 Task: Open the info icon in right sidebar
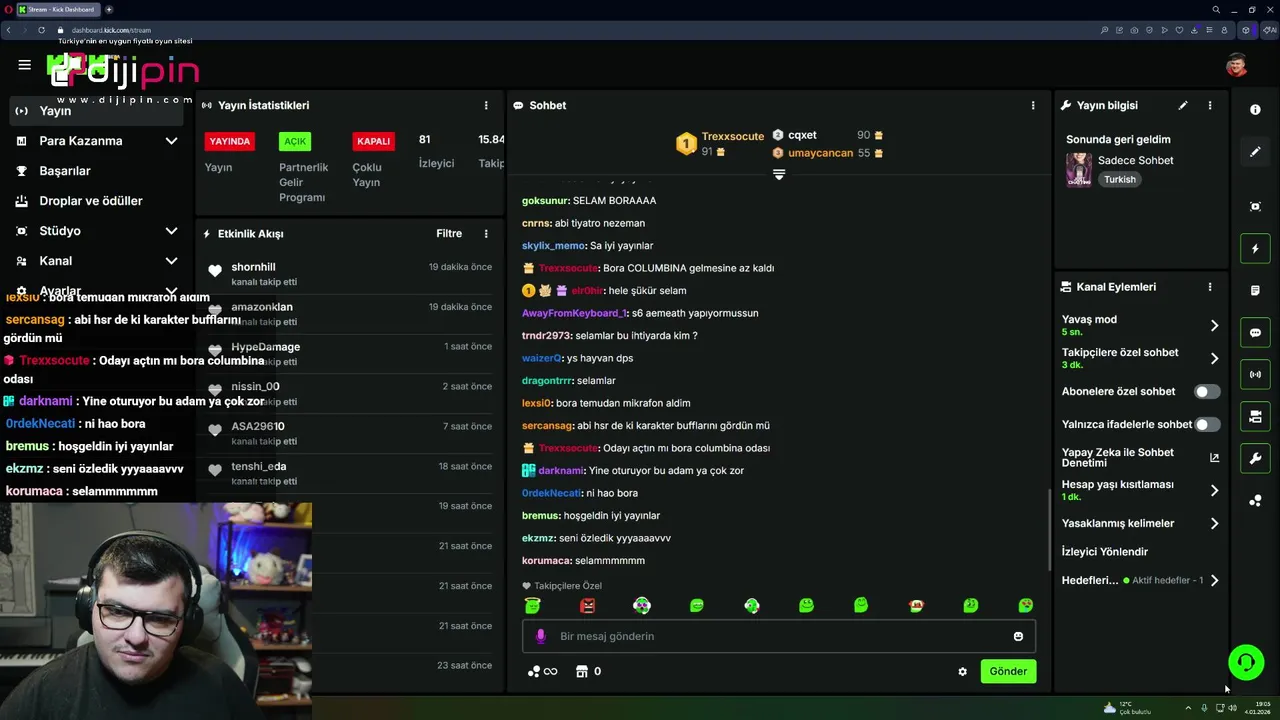click(x=1255, y=110)
